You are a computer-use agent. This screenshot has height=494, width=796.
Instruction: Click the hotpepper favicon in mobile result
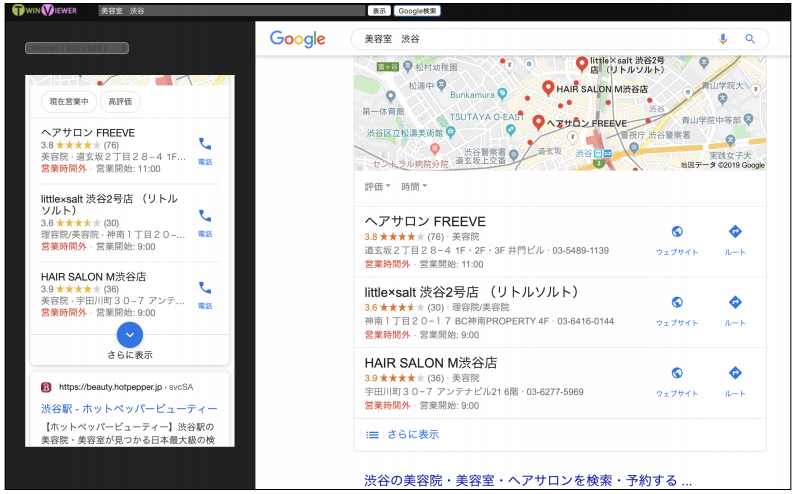coord(46,387)
